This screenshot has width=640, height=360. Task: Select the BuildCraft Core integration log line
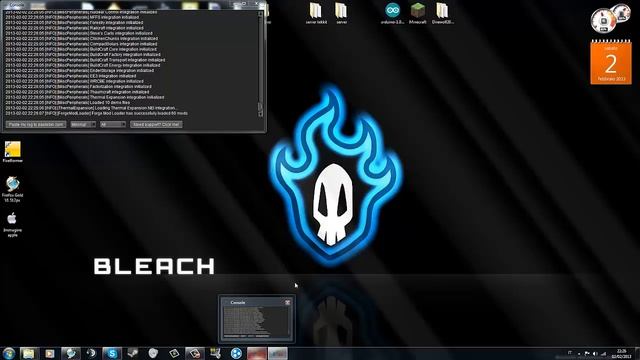pyautogui.click(x=81, y=49)
